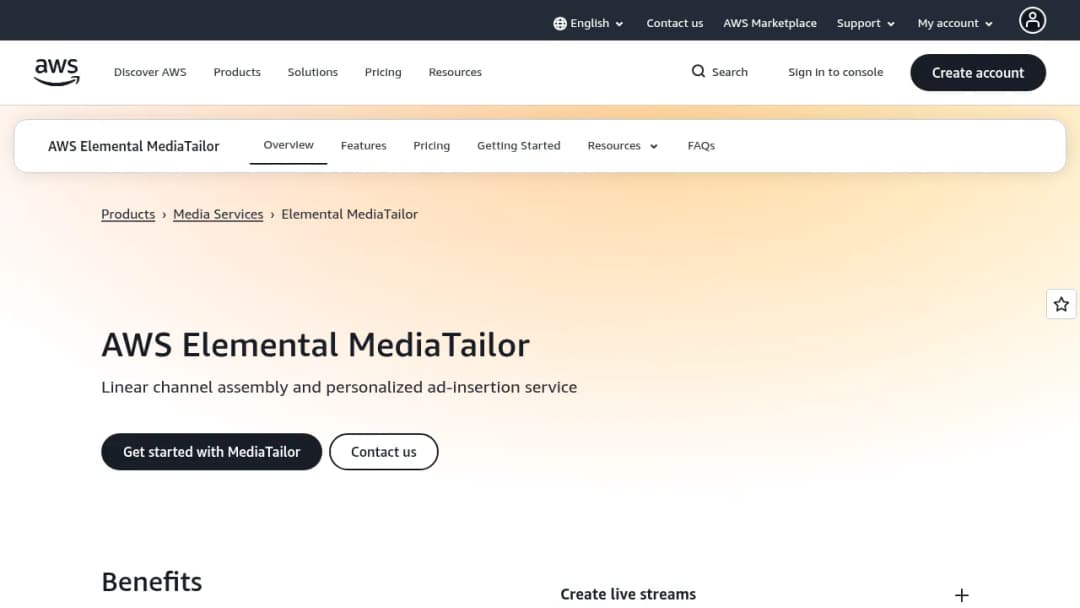Select the Overview tab
This screenshot has width=1080, height=608.
(x=289, y=145)
